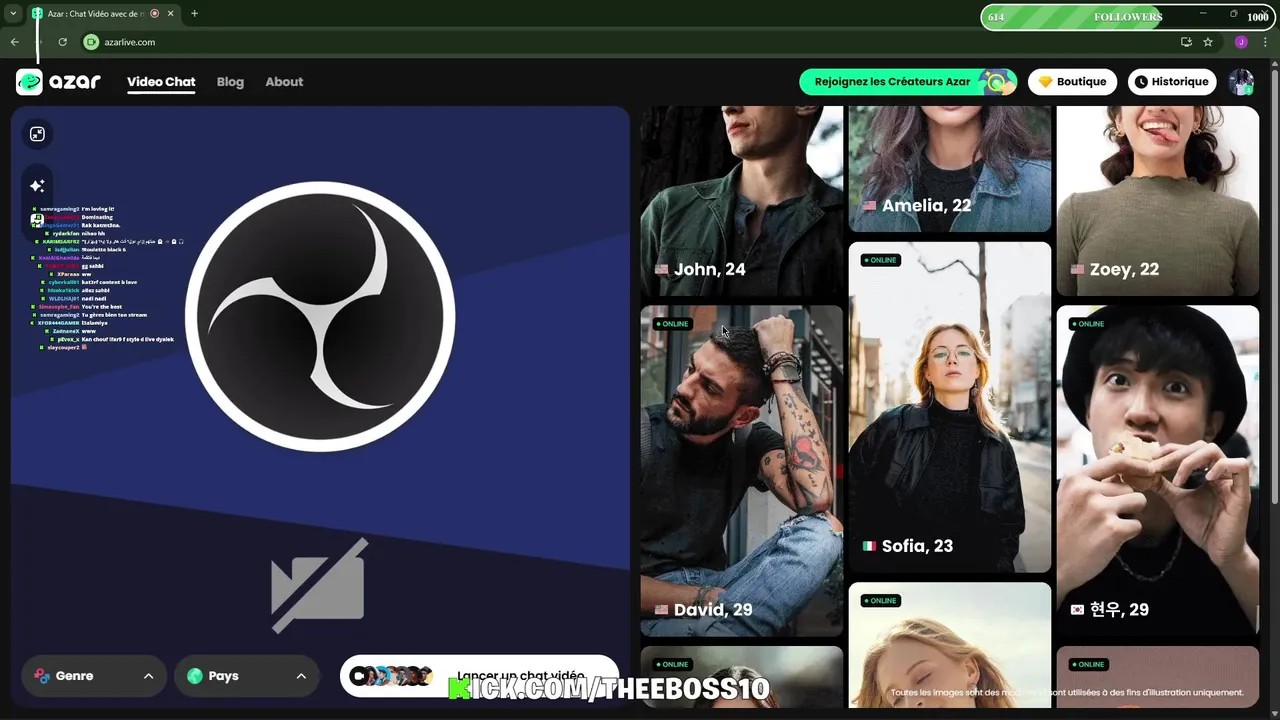Screen dimensions: 1280x720
Task: Close the Azar browser tab
Action: click(170, 14)
